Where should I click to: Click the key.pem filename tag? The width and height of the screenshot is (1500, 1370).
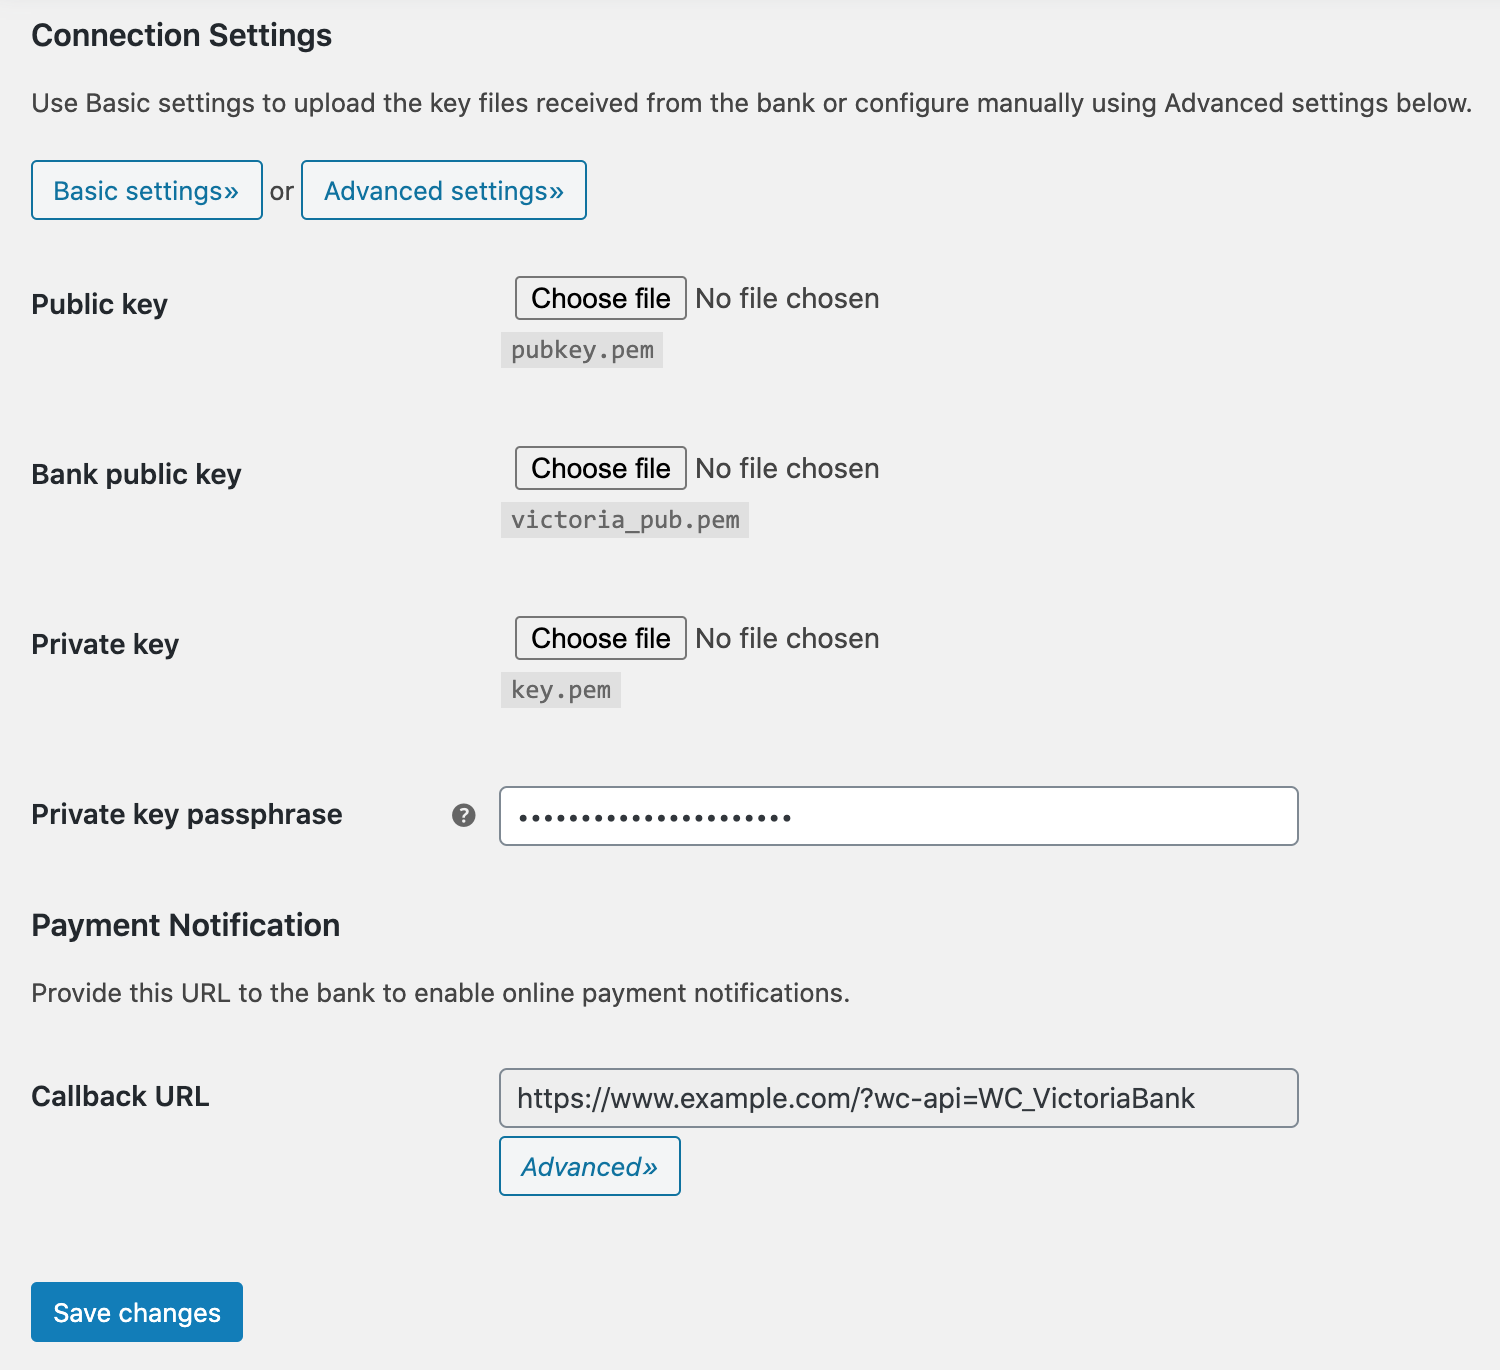tap(561, 690)
